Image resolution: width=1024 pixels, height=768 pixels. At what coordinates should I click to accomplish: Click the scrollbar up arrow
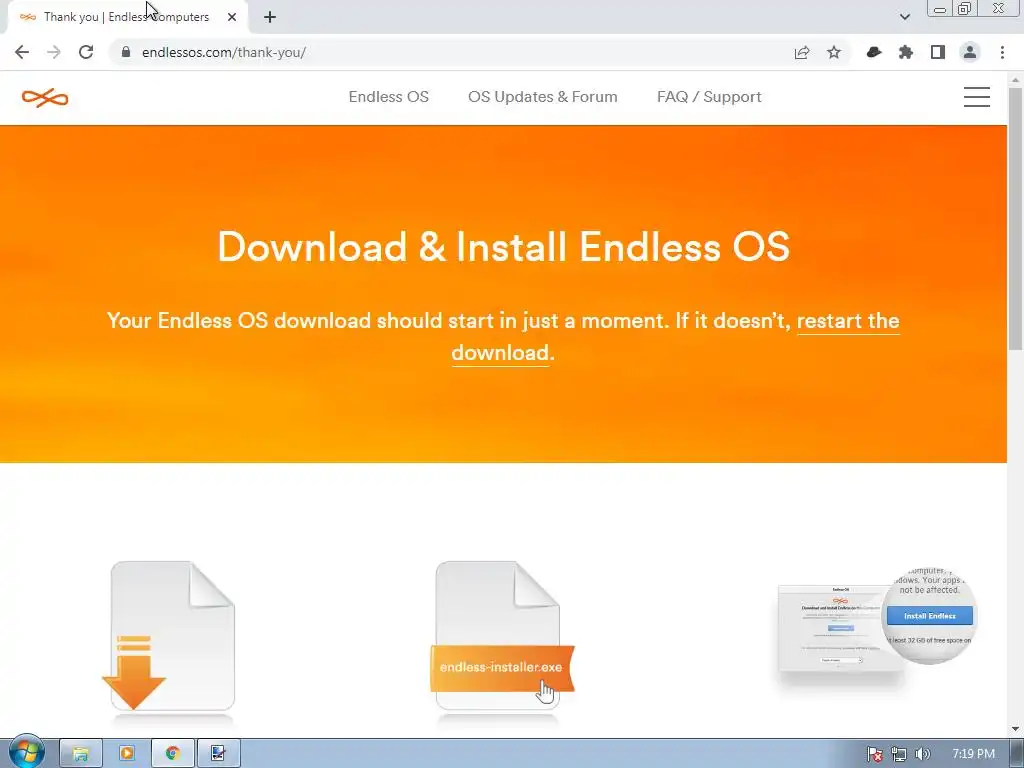1015,80
